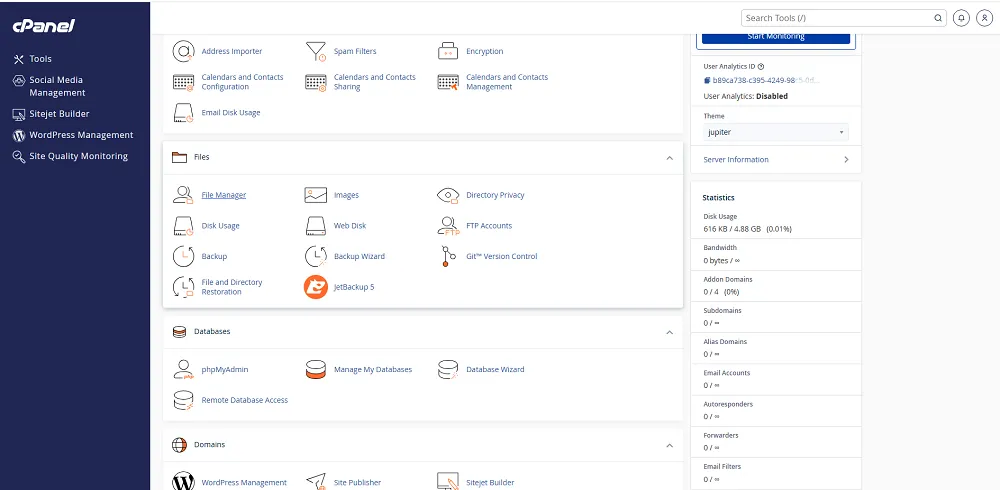The height and width of the screenshot is (490, 1000).
Task: Collapse the Databases section chevron
Action: [669, 332]
